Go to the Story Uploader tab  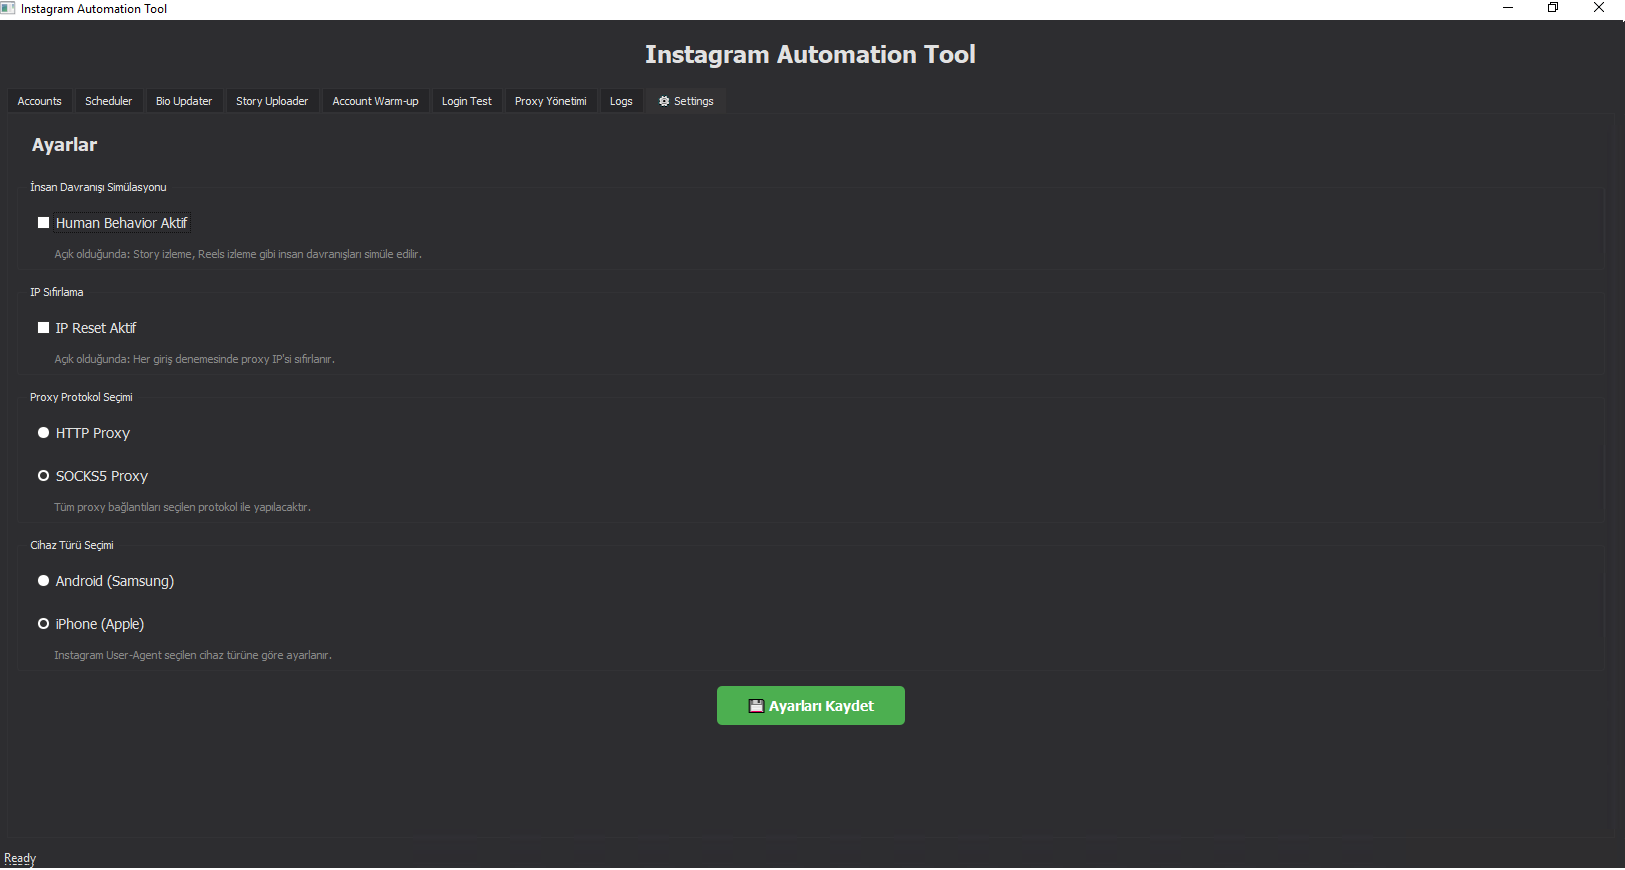(272, 101)
